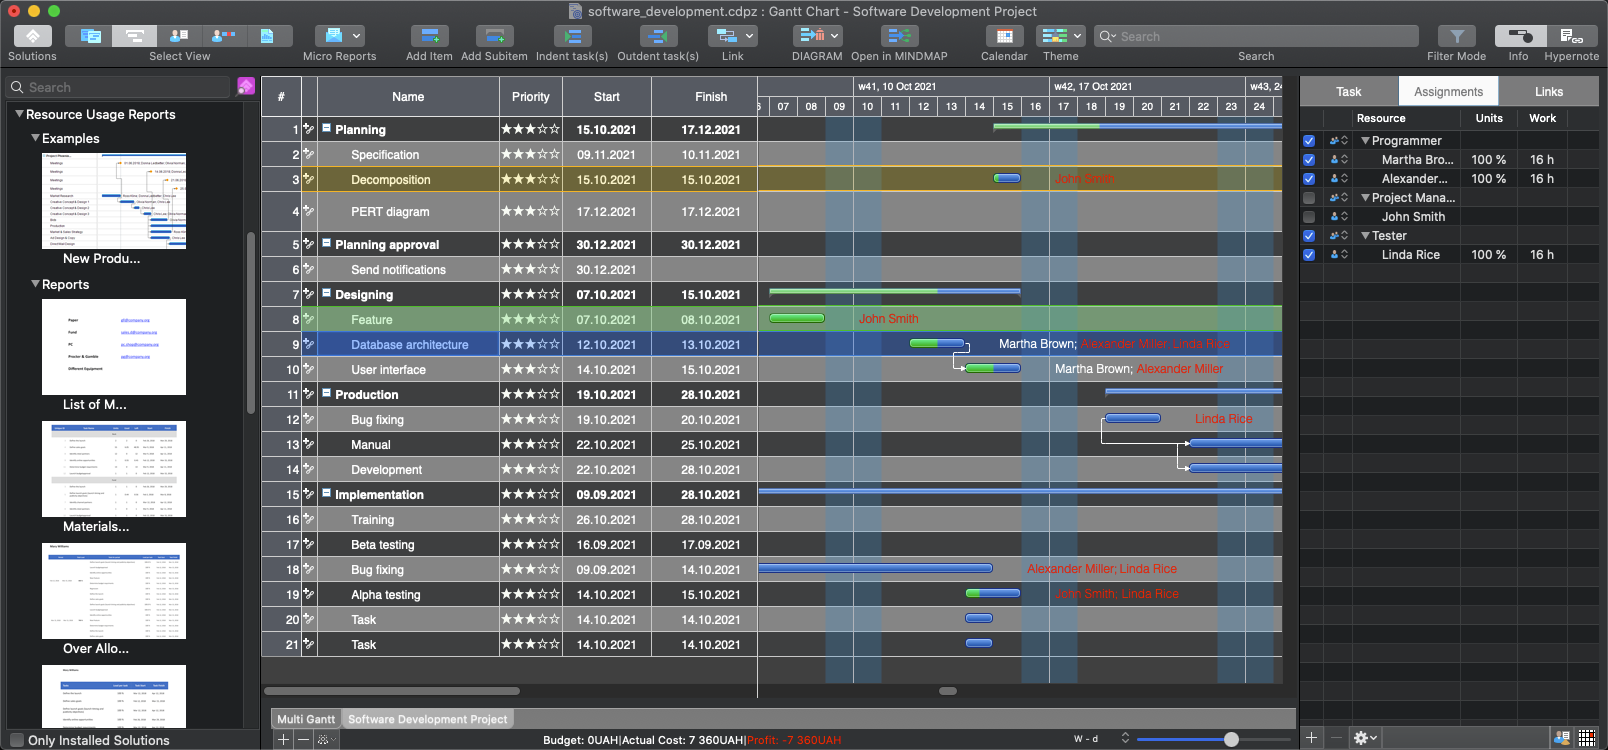Click the Add Item toolbar icon
The width and height of the screenshot is (1608, 750).
click(429, 37)
